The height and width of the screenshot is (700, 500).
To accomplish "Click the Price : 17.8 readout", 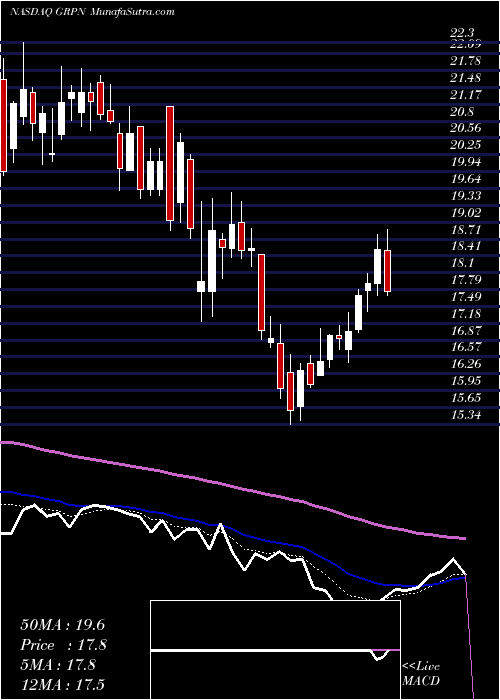I will pyautogui.click(x=63, y=645).
